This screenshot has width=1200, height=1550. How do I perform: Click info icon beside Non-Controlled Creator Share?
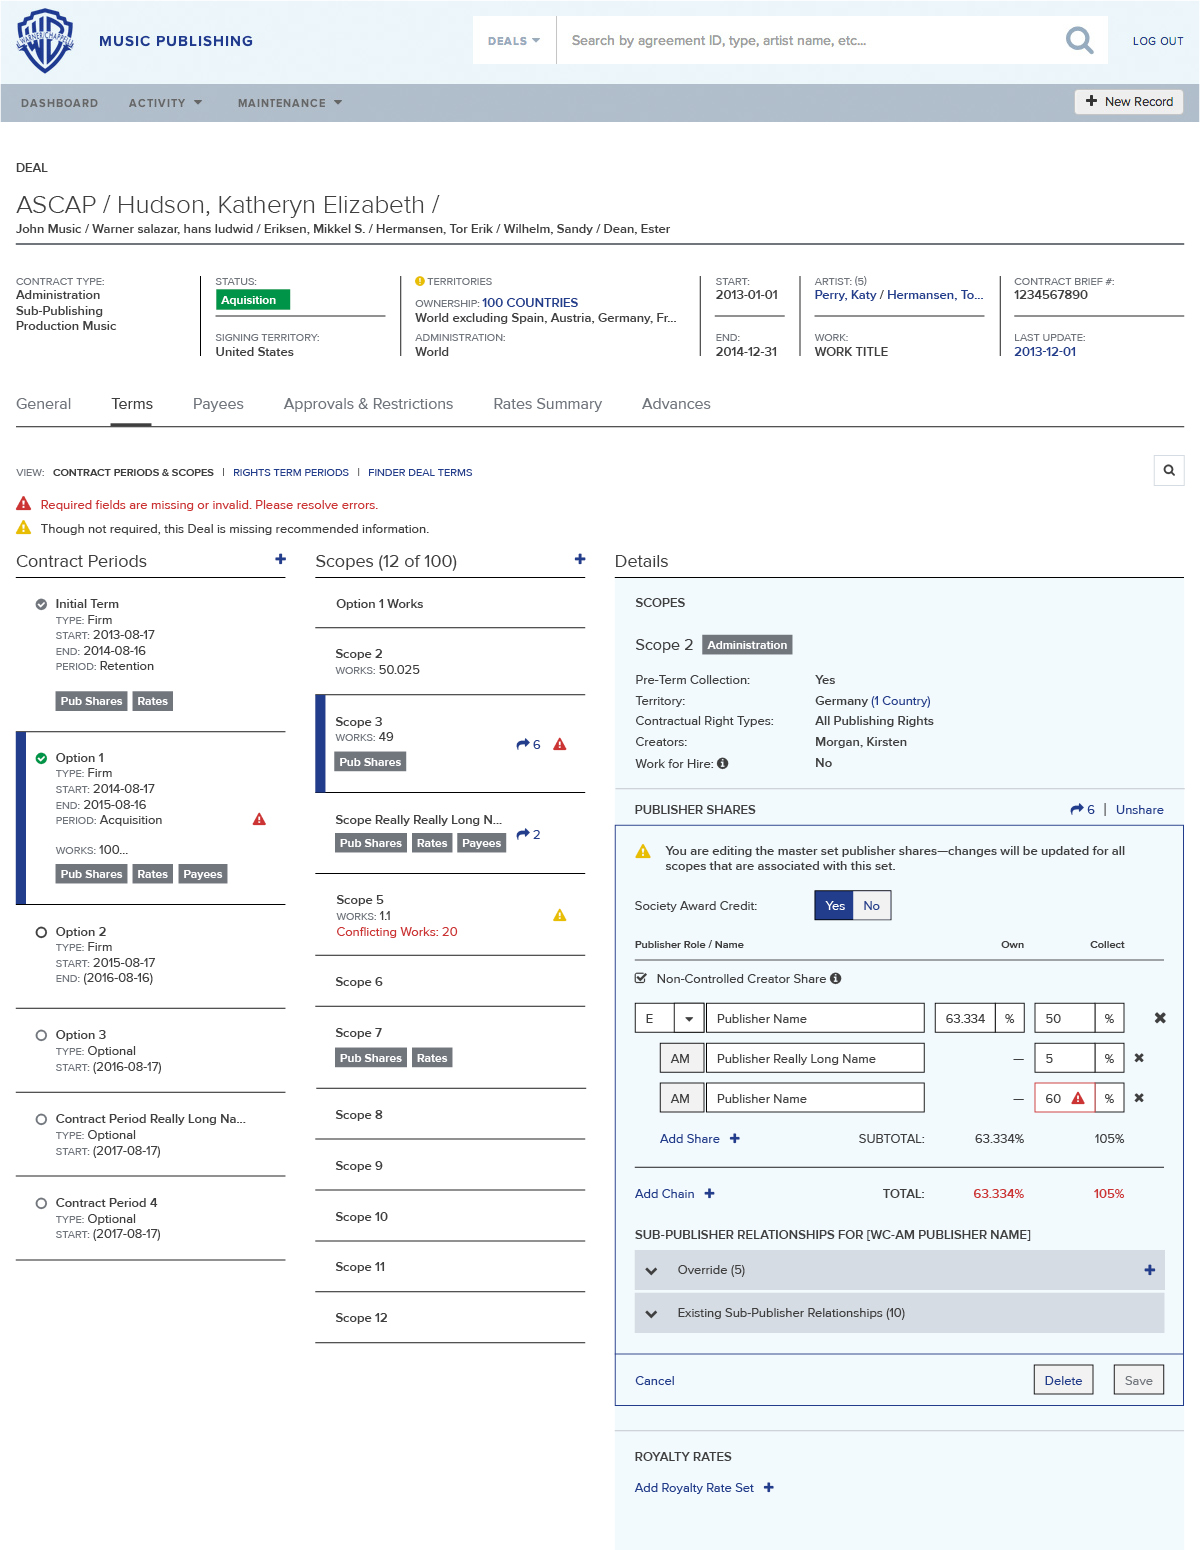836,979
